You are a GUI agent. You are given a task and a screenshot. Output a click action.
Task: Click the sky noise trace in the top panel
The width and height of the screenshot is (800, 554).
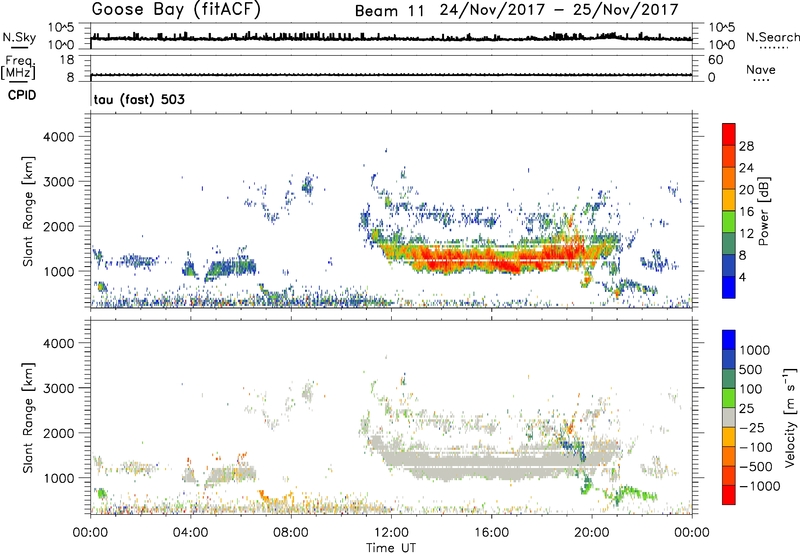[391, 38]
